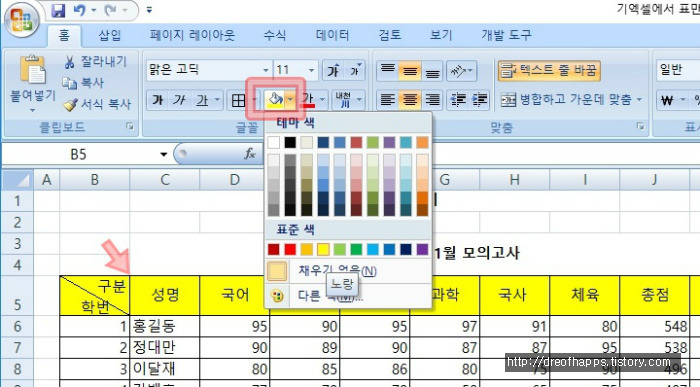Decrease font size with small 가 button
This screenshot has width=700, height=387.
(x=355, y=70)
